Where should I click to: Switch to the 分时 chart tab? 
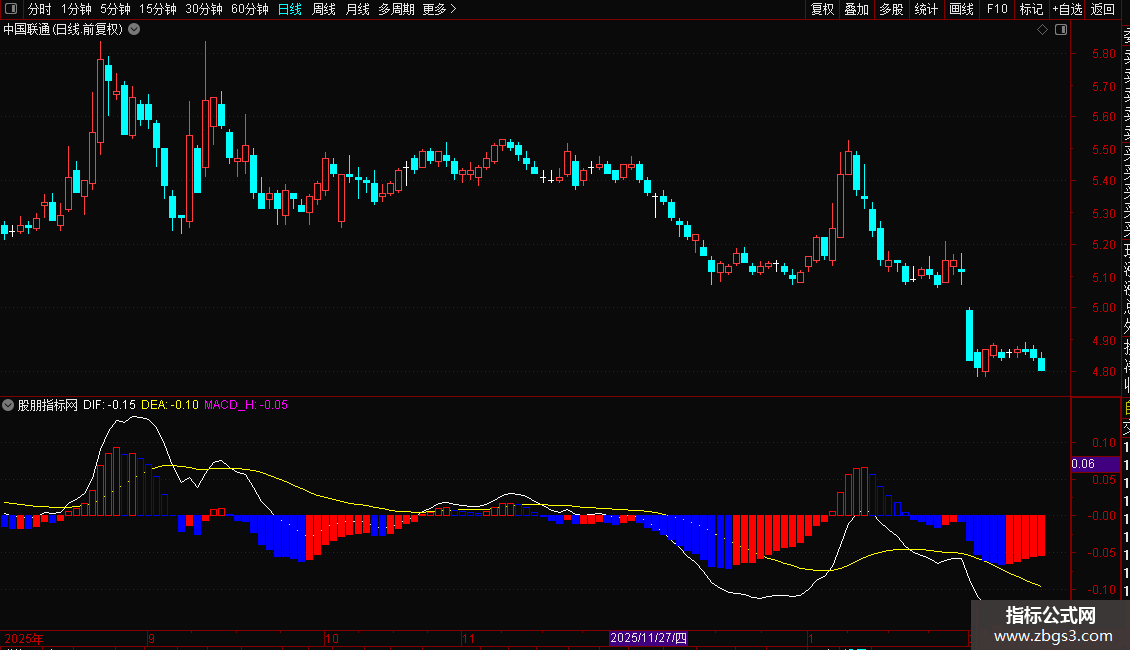click(40, 9)
